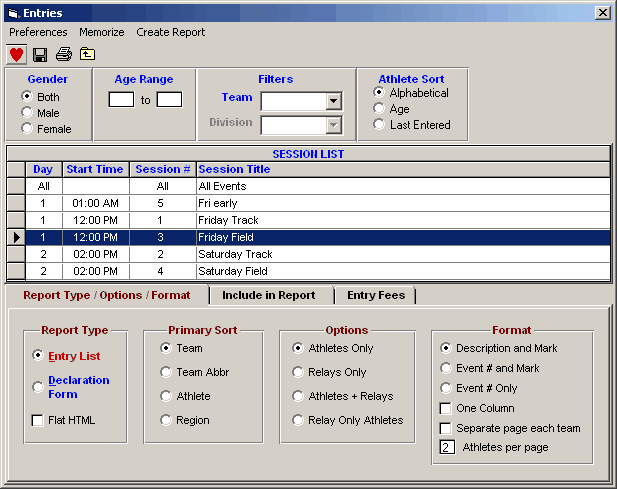Check the One Column checkbox

[445, 408]
